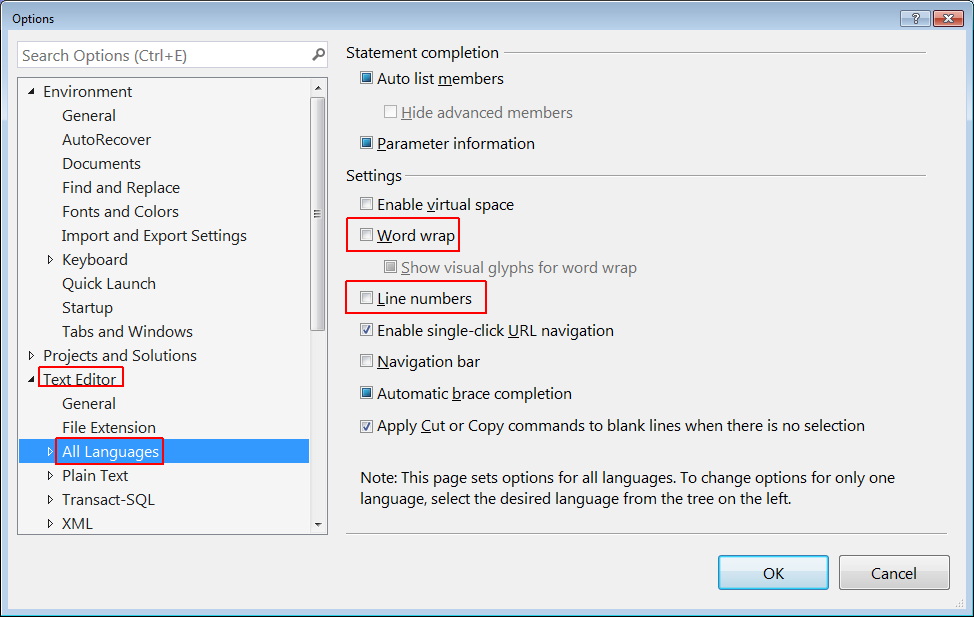Toggle Auto list members checkbox
Image resolution: width=974 pixels, height=617 pixels.
[x=367, y=79]
